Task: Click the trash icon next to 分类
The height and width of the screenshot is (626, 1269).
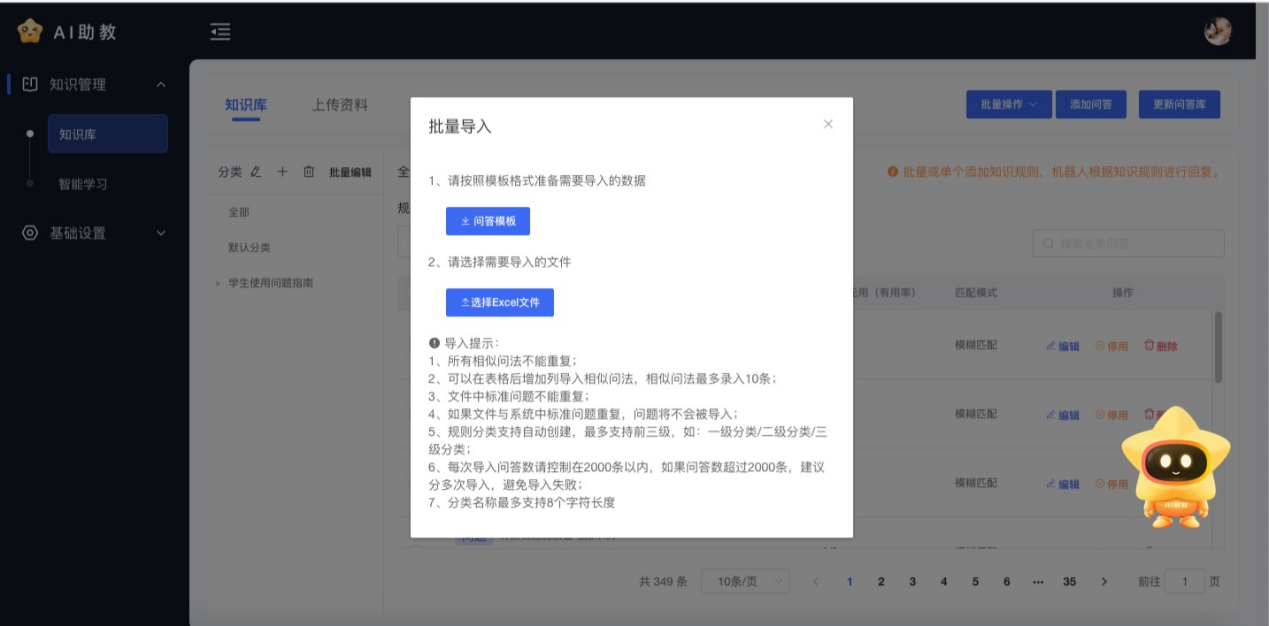Action: click(308, 172)
